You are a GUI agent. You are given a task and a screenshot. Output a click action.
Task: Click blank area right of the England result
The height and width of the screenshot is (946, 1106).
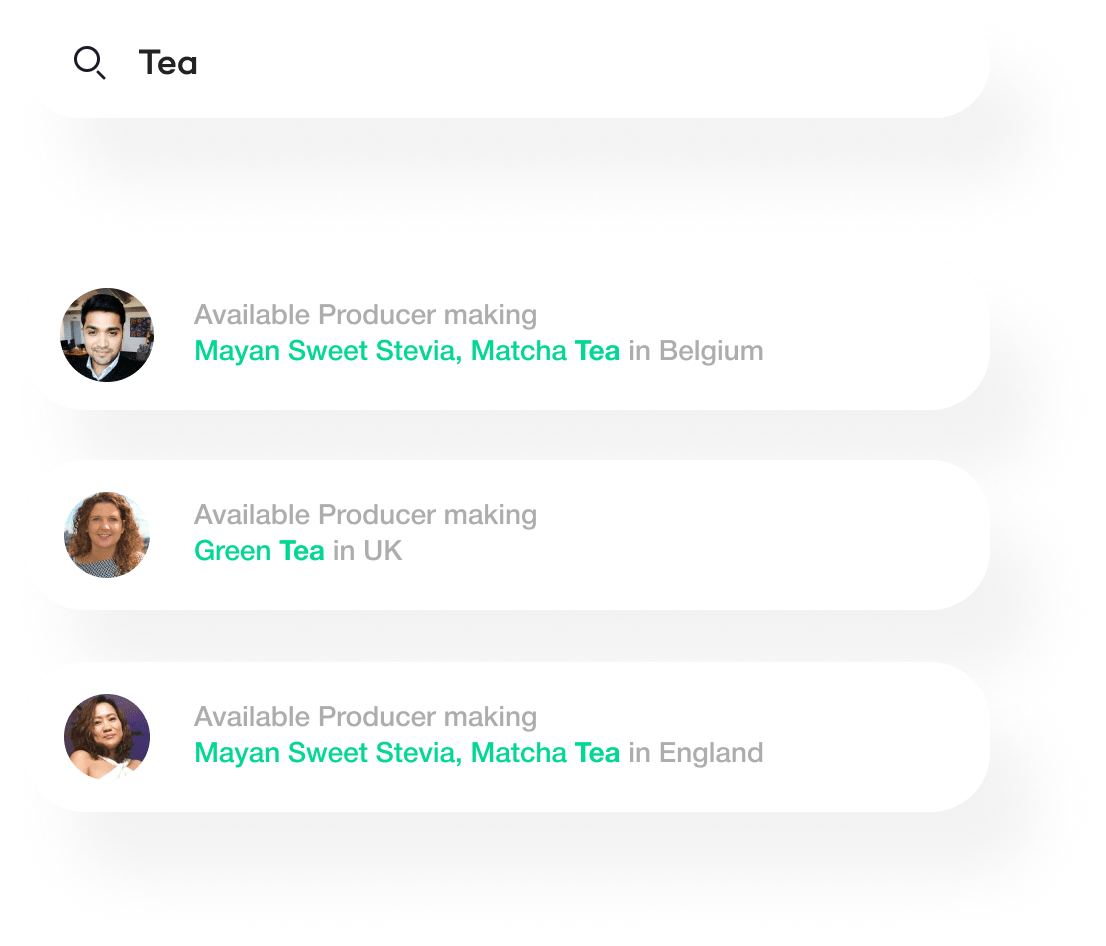coord(870,737)
